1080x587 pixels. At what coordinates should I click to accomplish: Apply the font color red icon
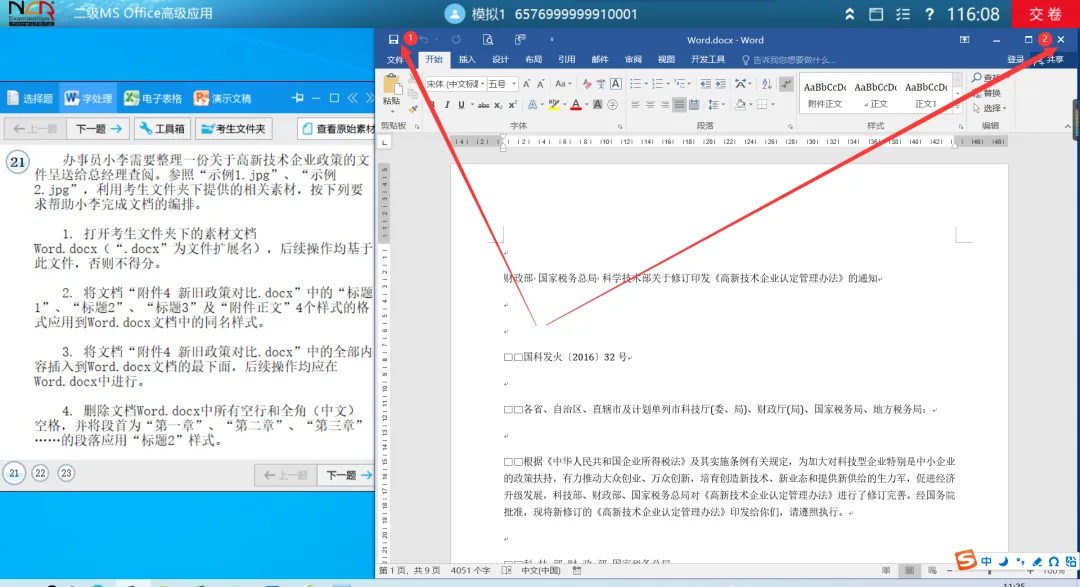pyautogui.click(x=576, y=104)
